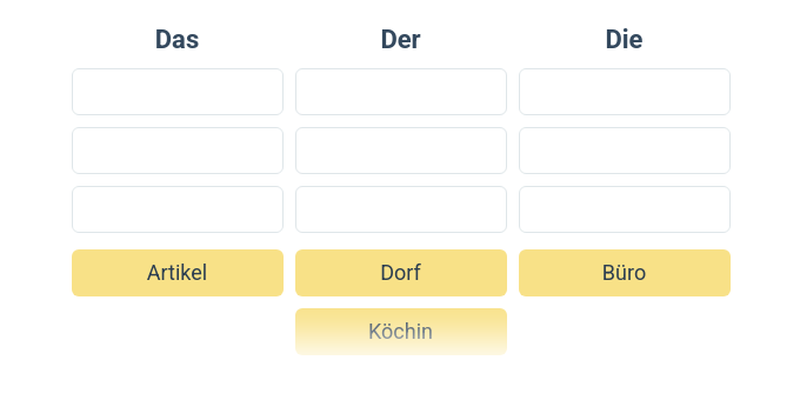Select the Der column heading
The image size is (800, 400).
[400, 39]
